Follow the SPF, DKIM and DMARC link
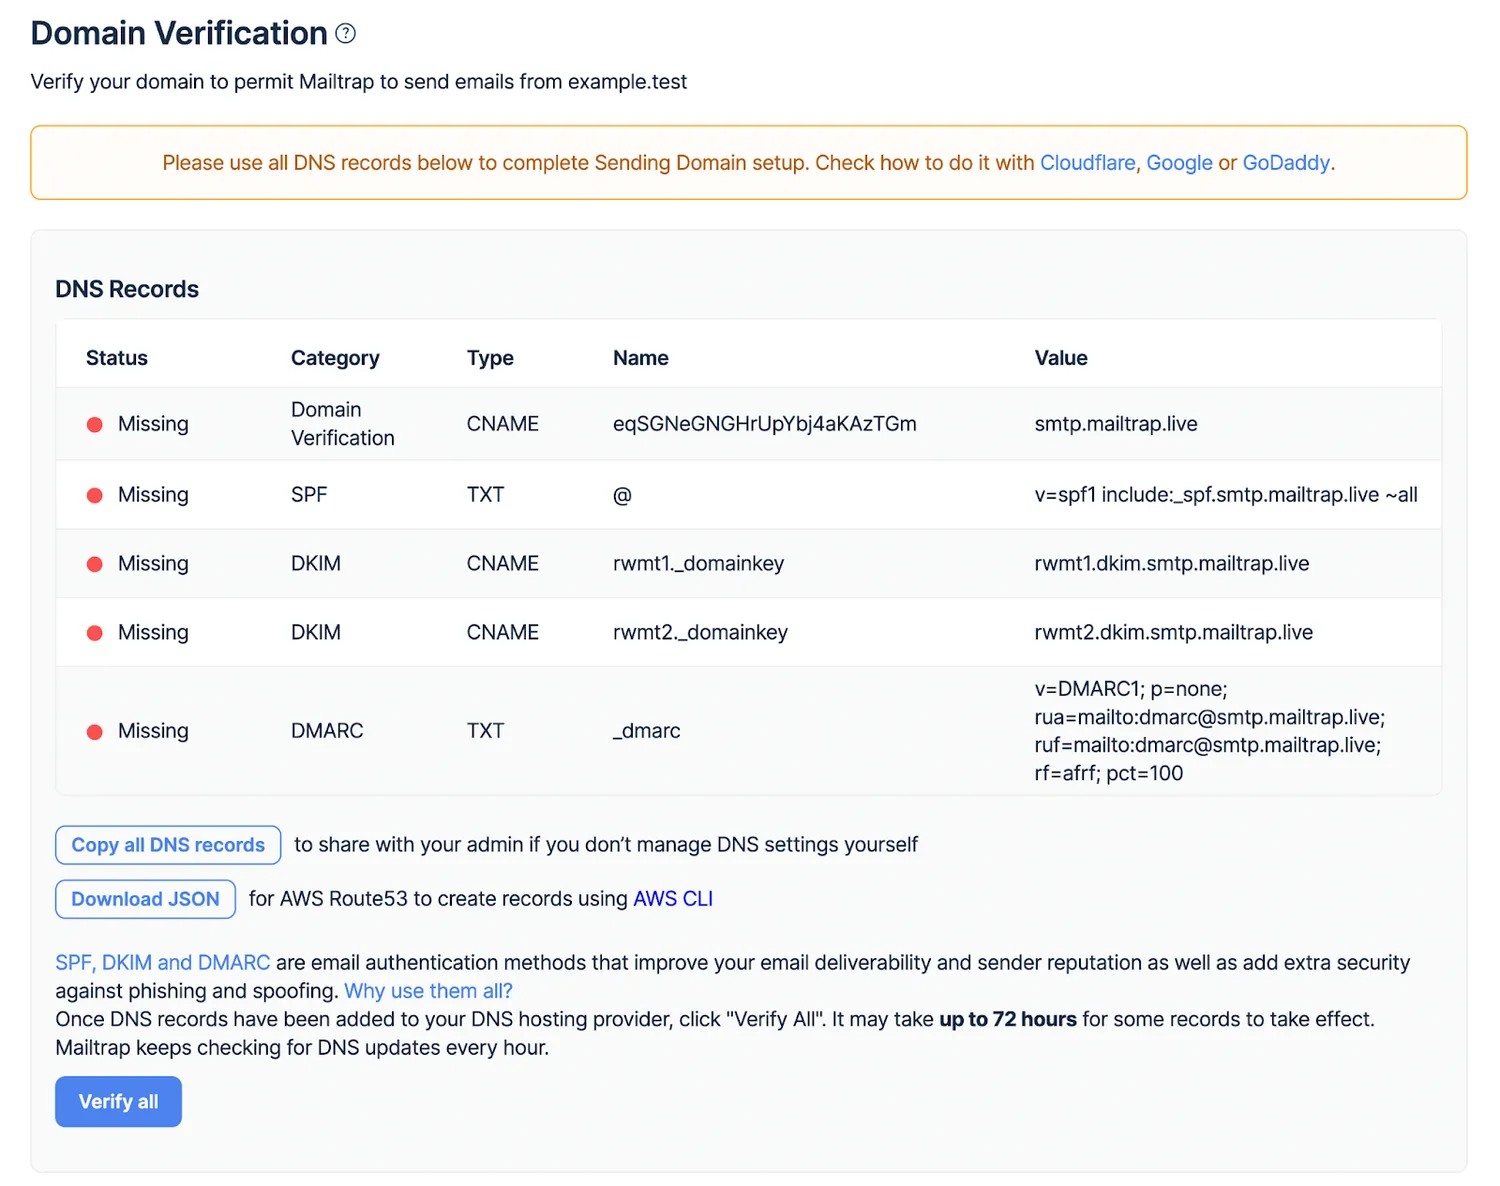The height and width of the screenshot is (1186, 1500). point(163,963)
